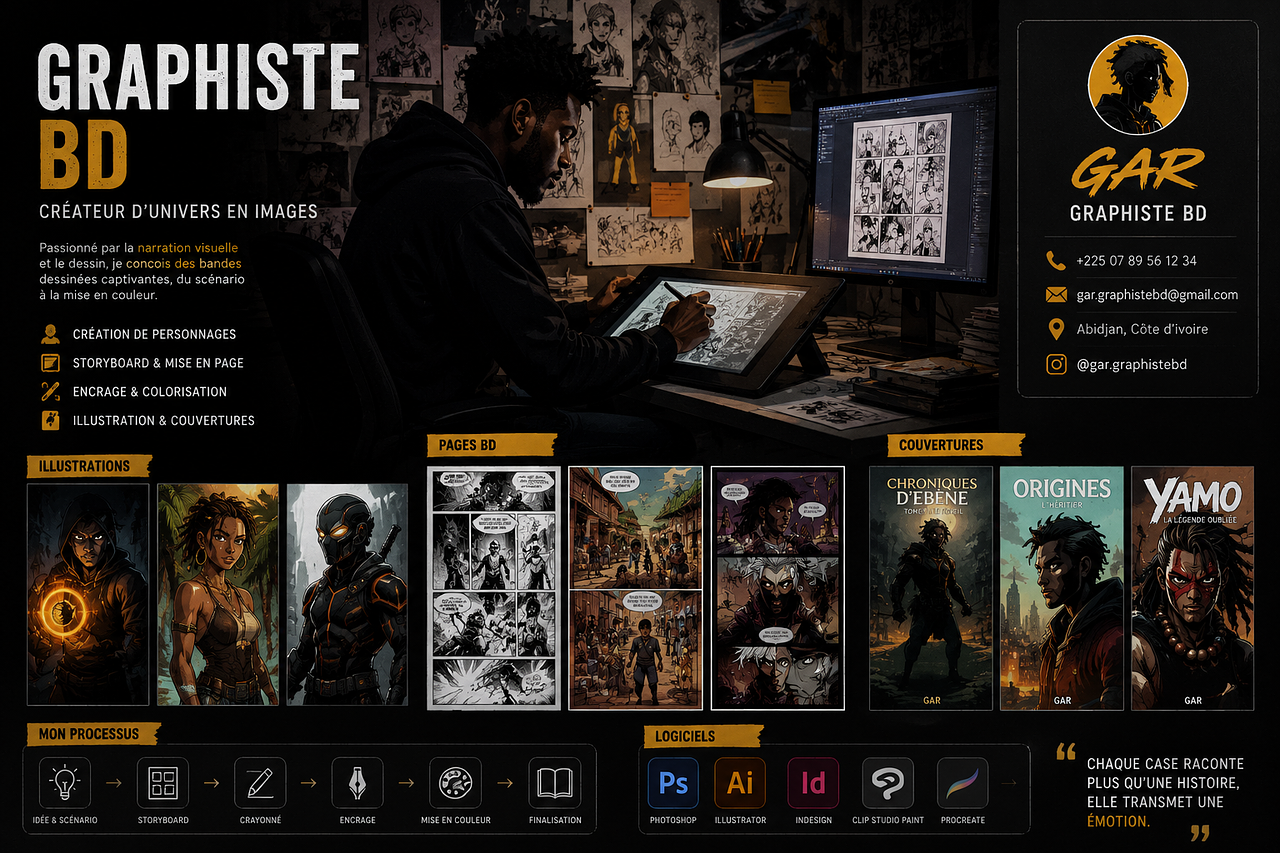This screenshot has height=853, width=1280.
Task: Click the lightbulb Idée & Scénario icon
Action: click(65, 783)
